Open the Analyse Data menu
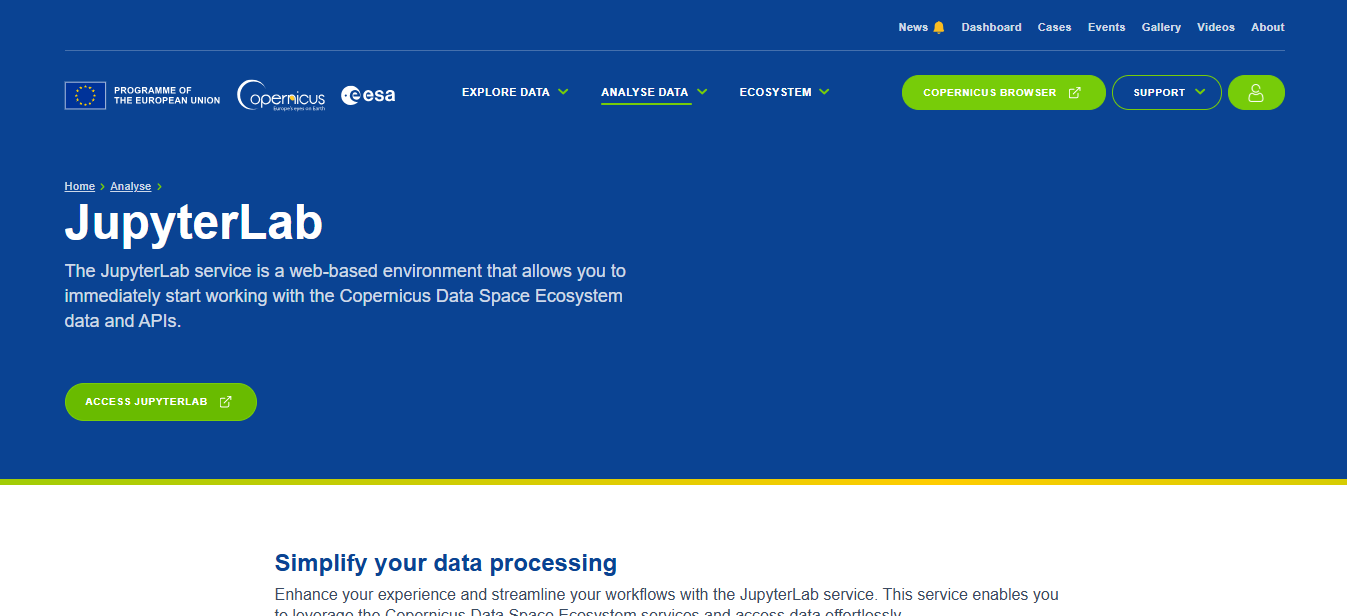 click(645, 92)
